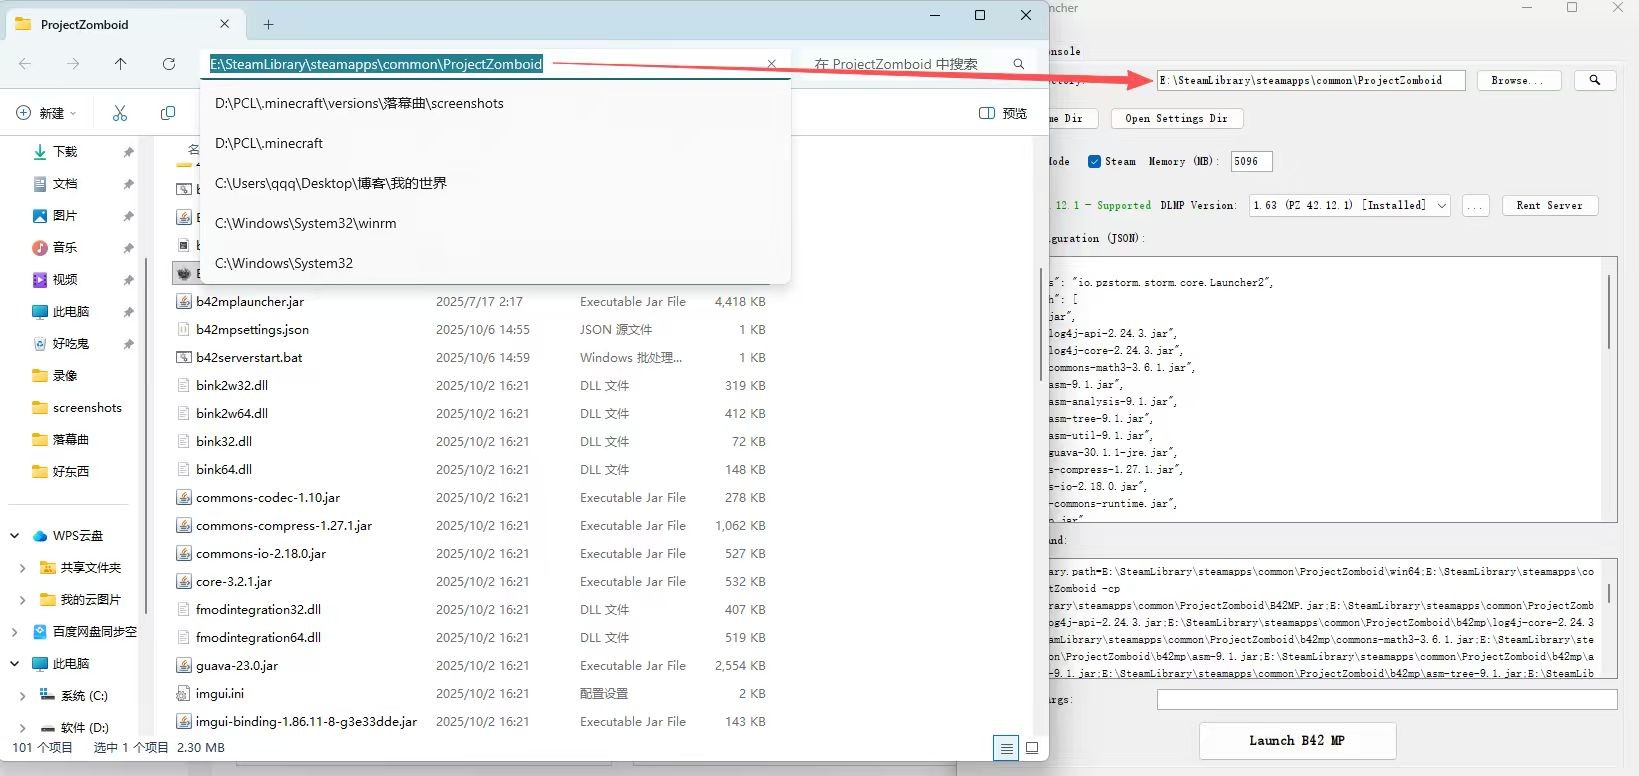Toggle the 预览 preview pane

click(1003, 113)
